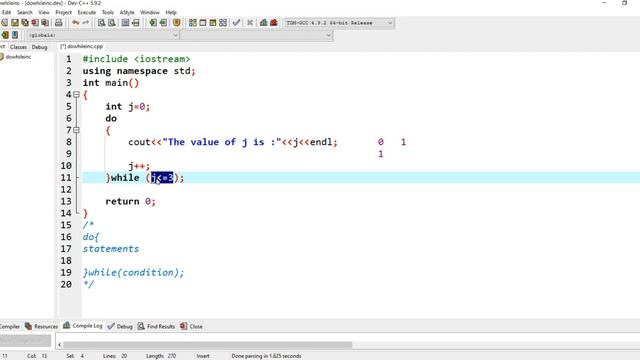Click 'Done parsing' status bar message

266,356
